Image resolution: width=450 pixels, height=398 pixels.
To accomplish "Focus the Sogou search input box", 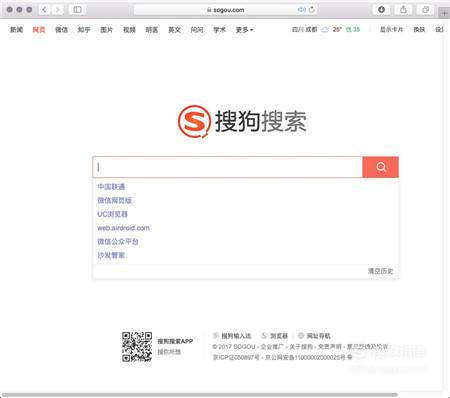I will click(228, 167).
